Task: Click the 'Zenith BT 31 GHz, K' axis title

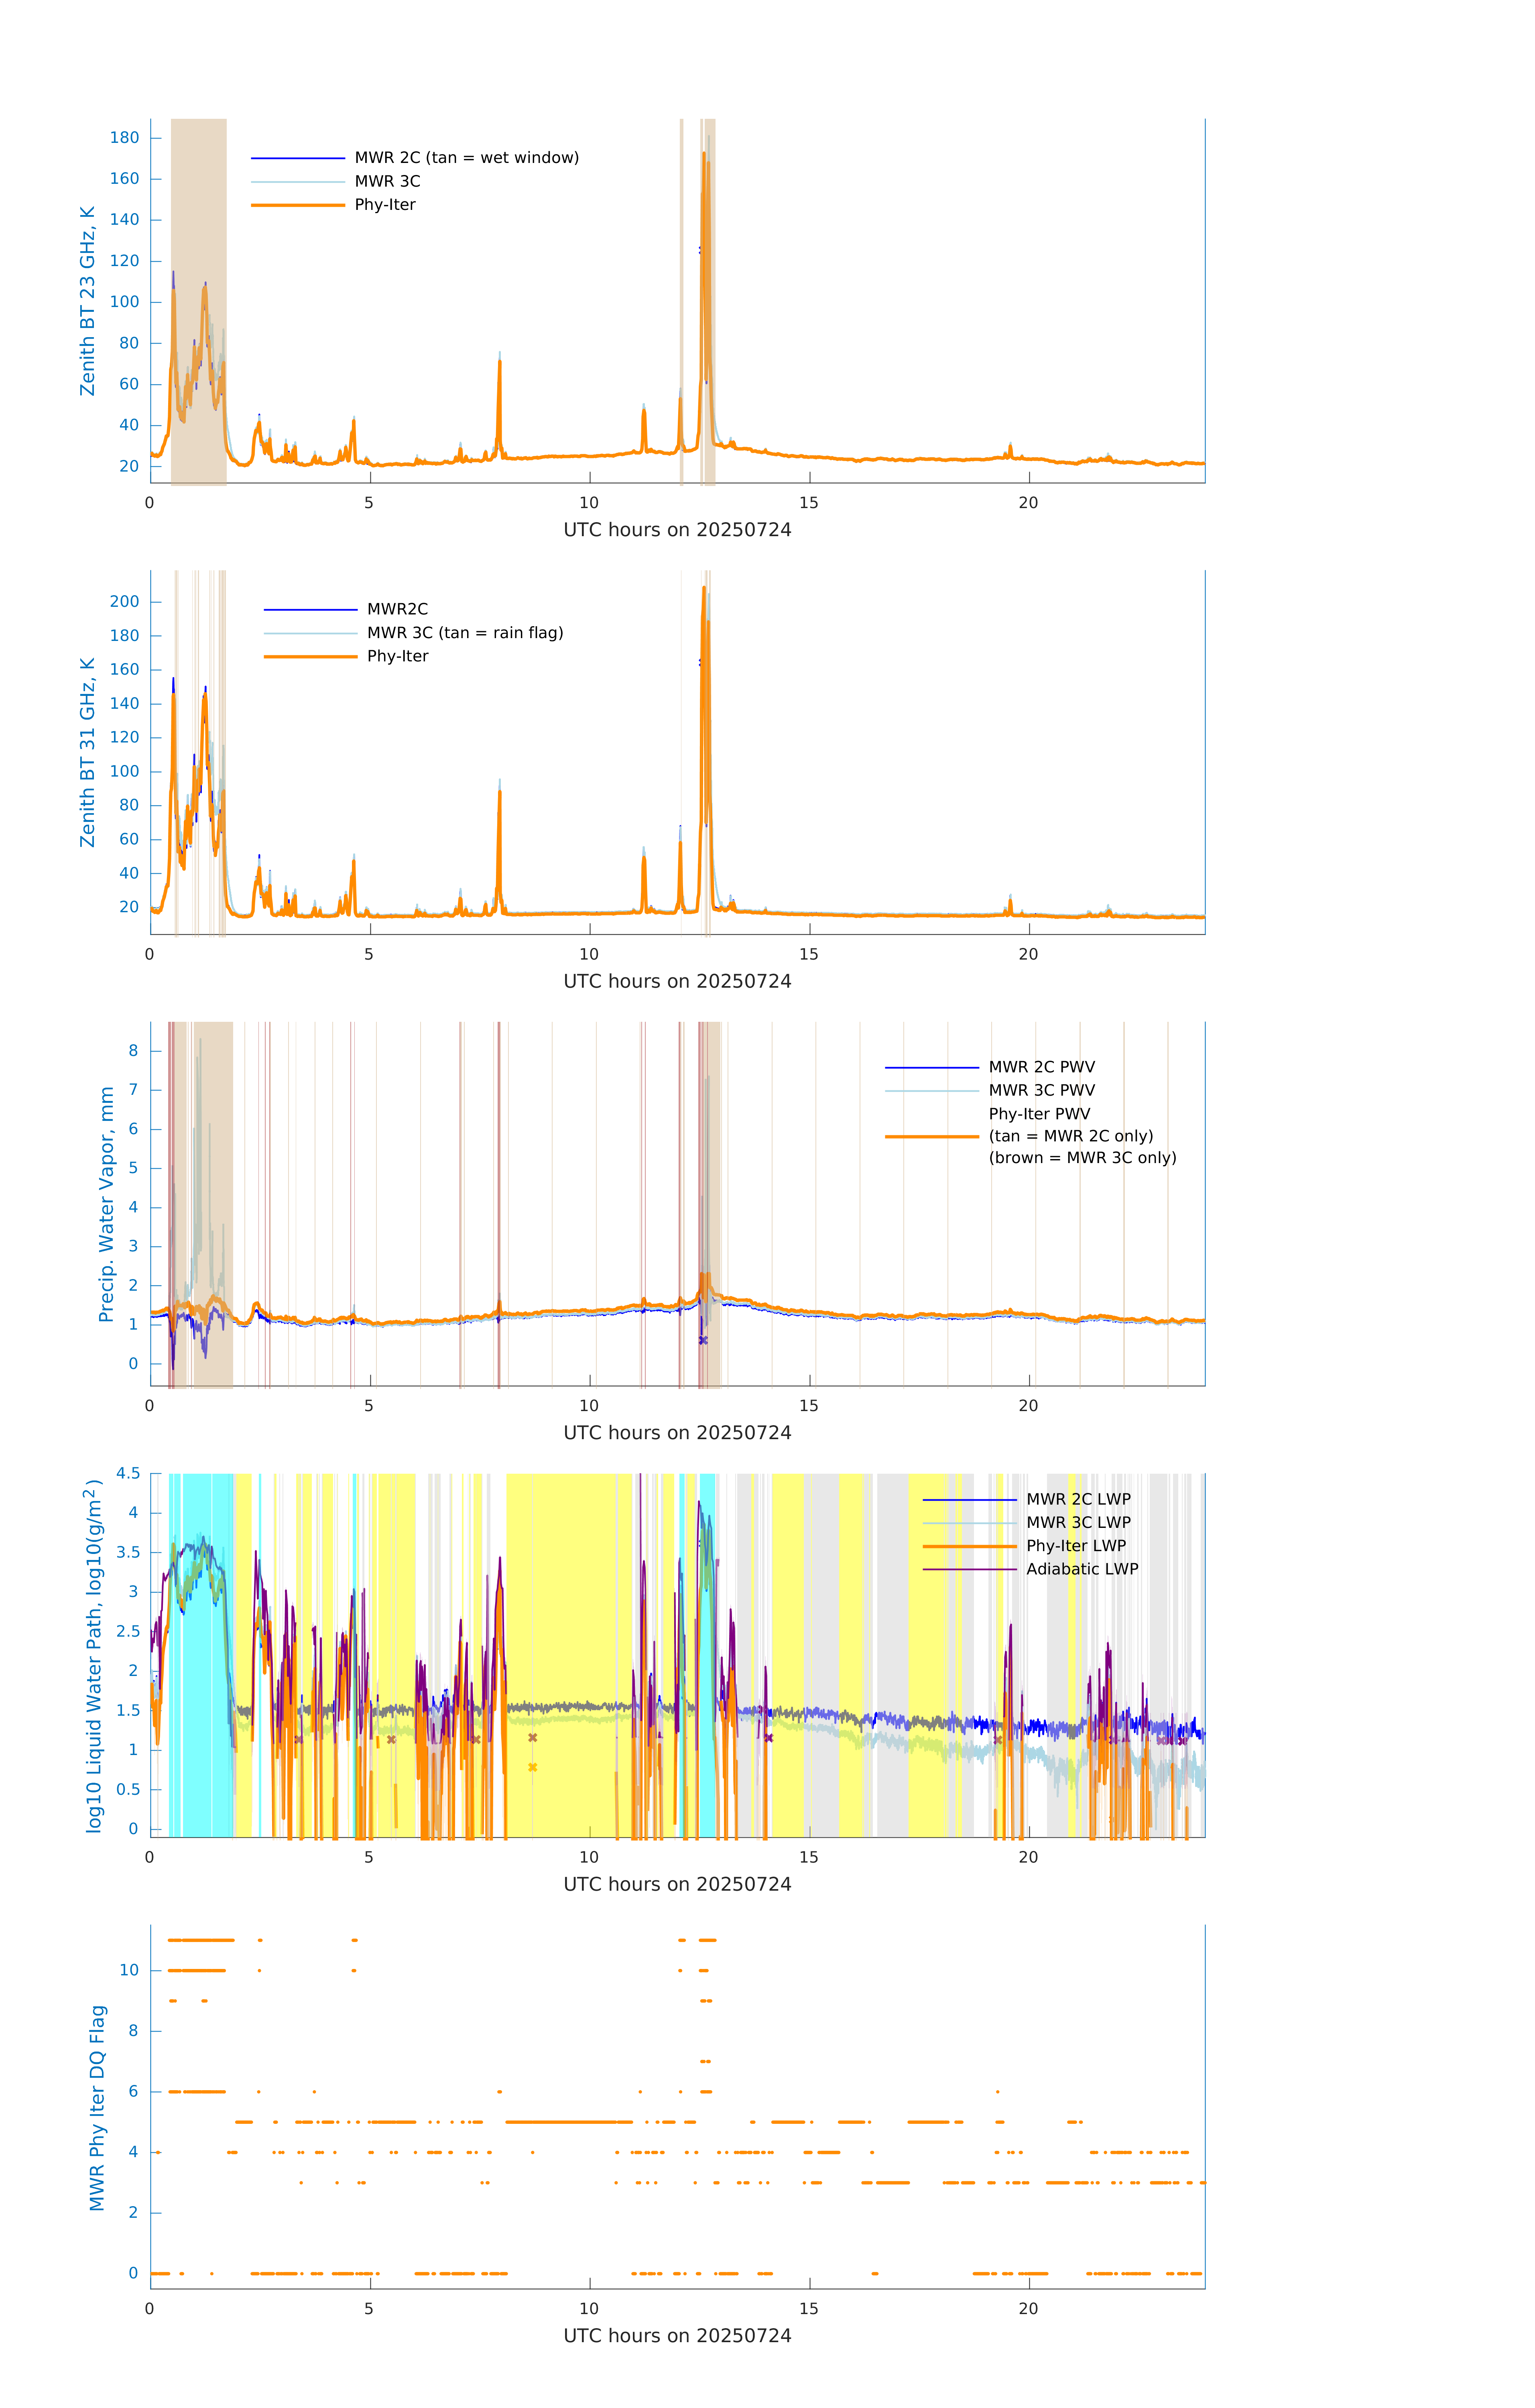Action: tap(88, 752)
